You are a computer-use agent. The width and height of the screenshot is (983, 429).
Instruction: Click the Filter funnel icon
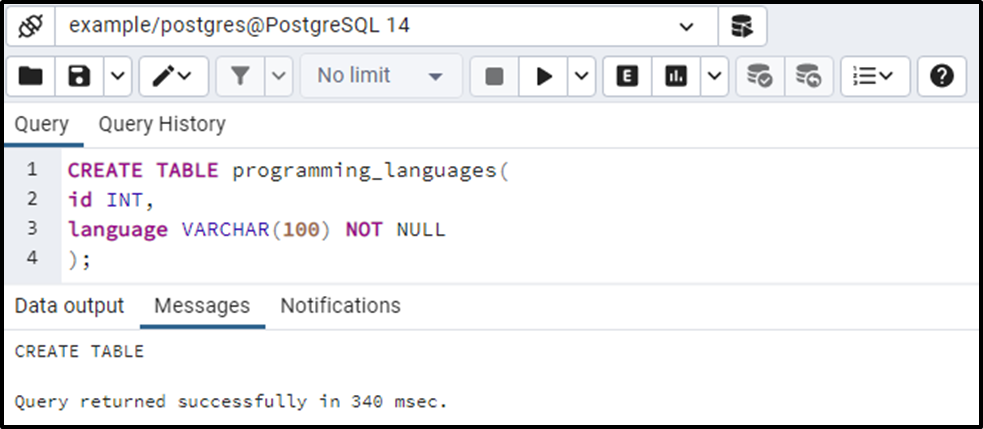240,77
